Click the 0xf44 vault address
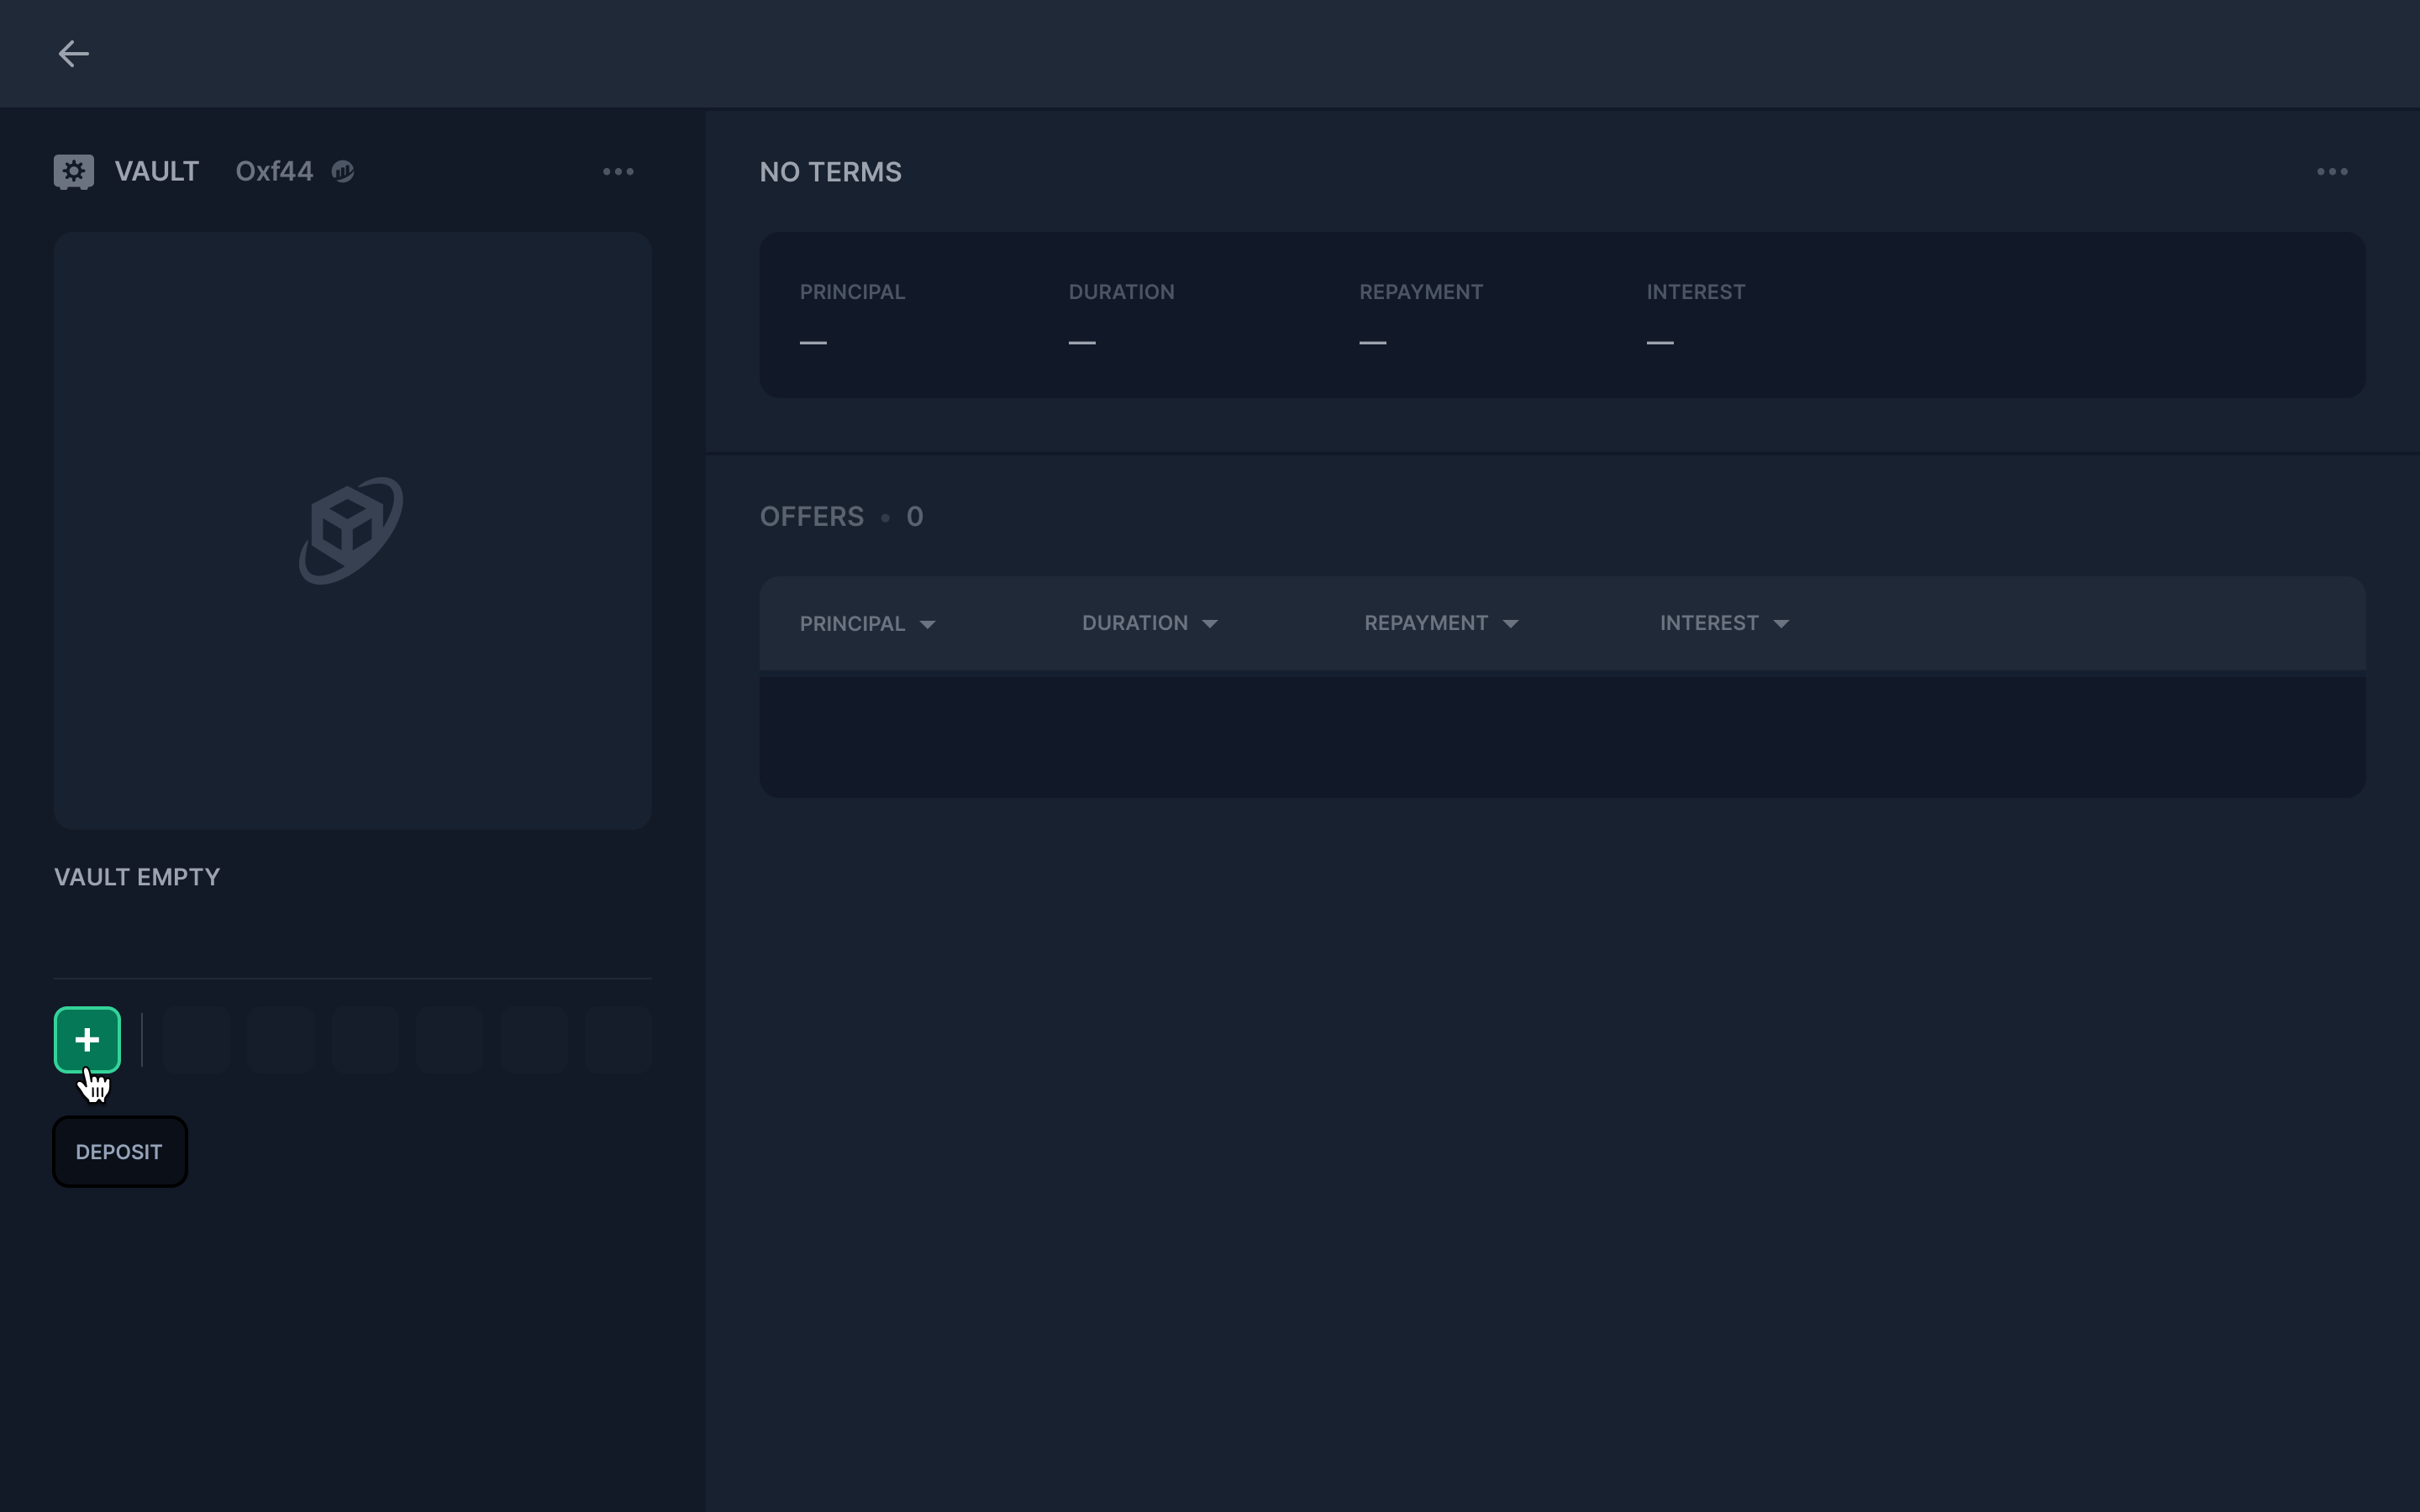 pos(274,172)
